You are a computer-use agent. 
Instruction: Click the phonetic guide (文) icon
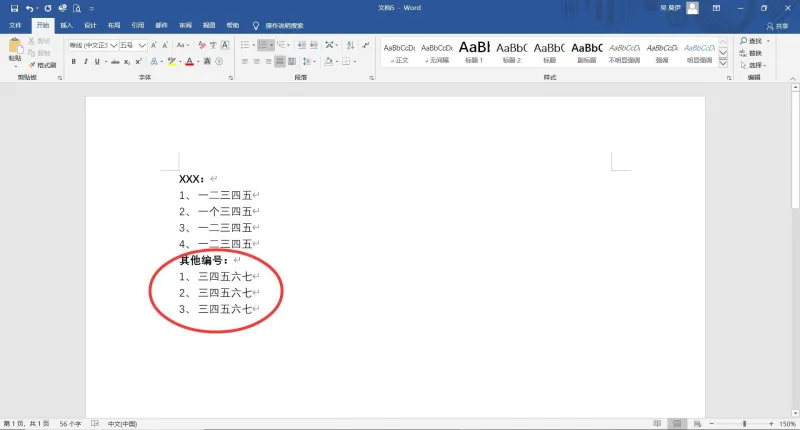(x=213, y=45)
